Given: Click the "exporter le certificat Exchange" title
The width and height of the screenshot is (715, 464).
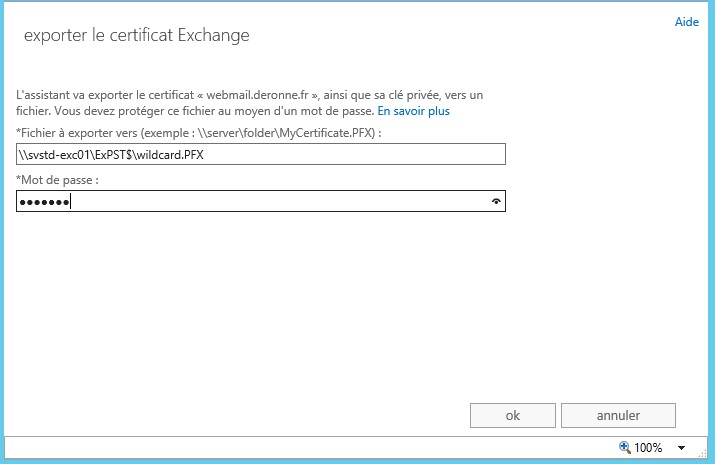Looking at the screenshot, I should (137, 36).
